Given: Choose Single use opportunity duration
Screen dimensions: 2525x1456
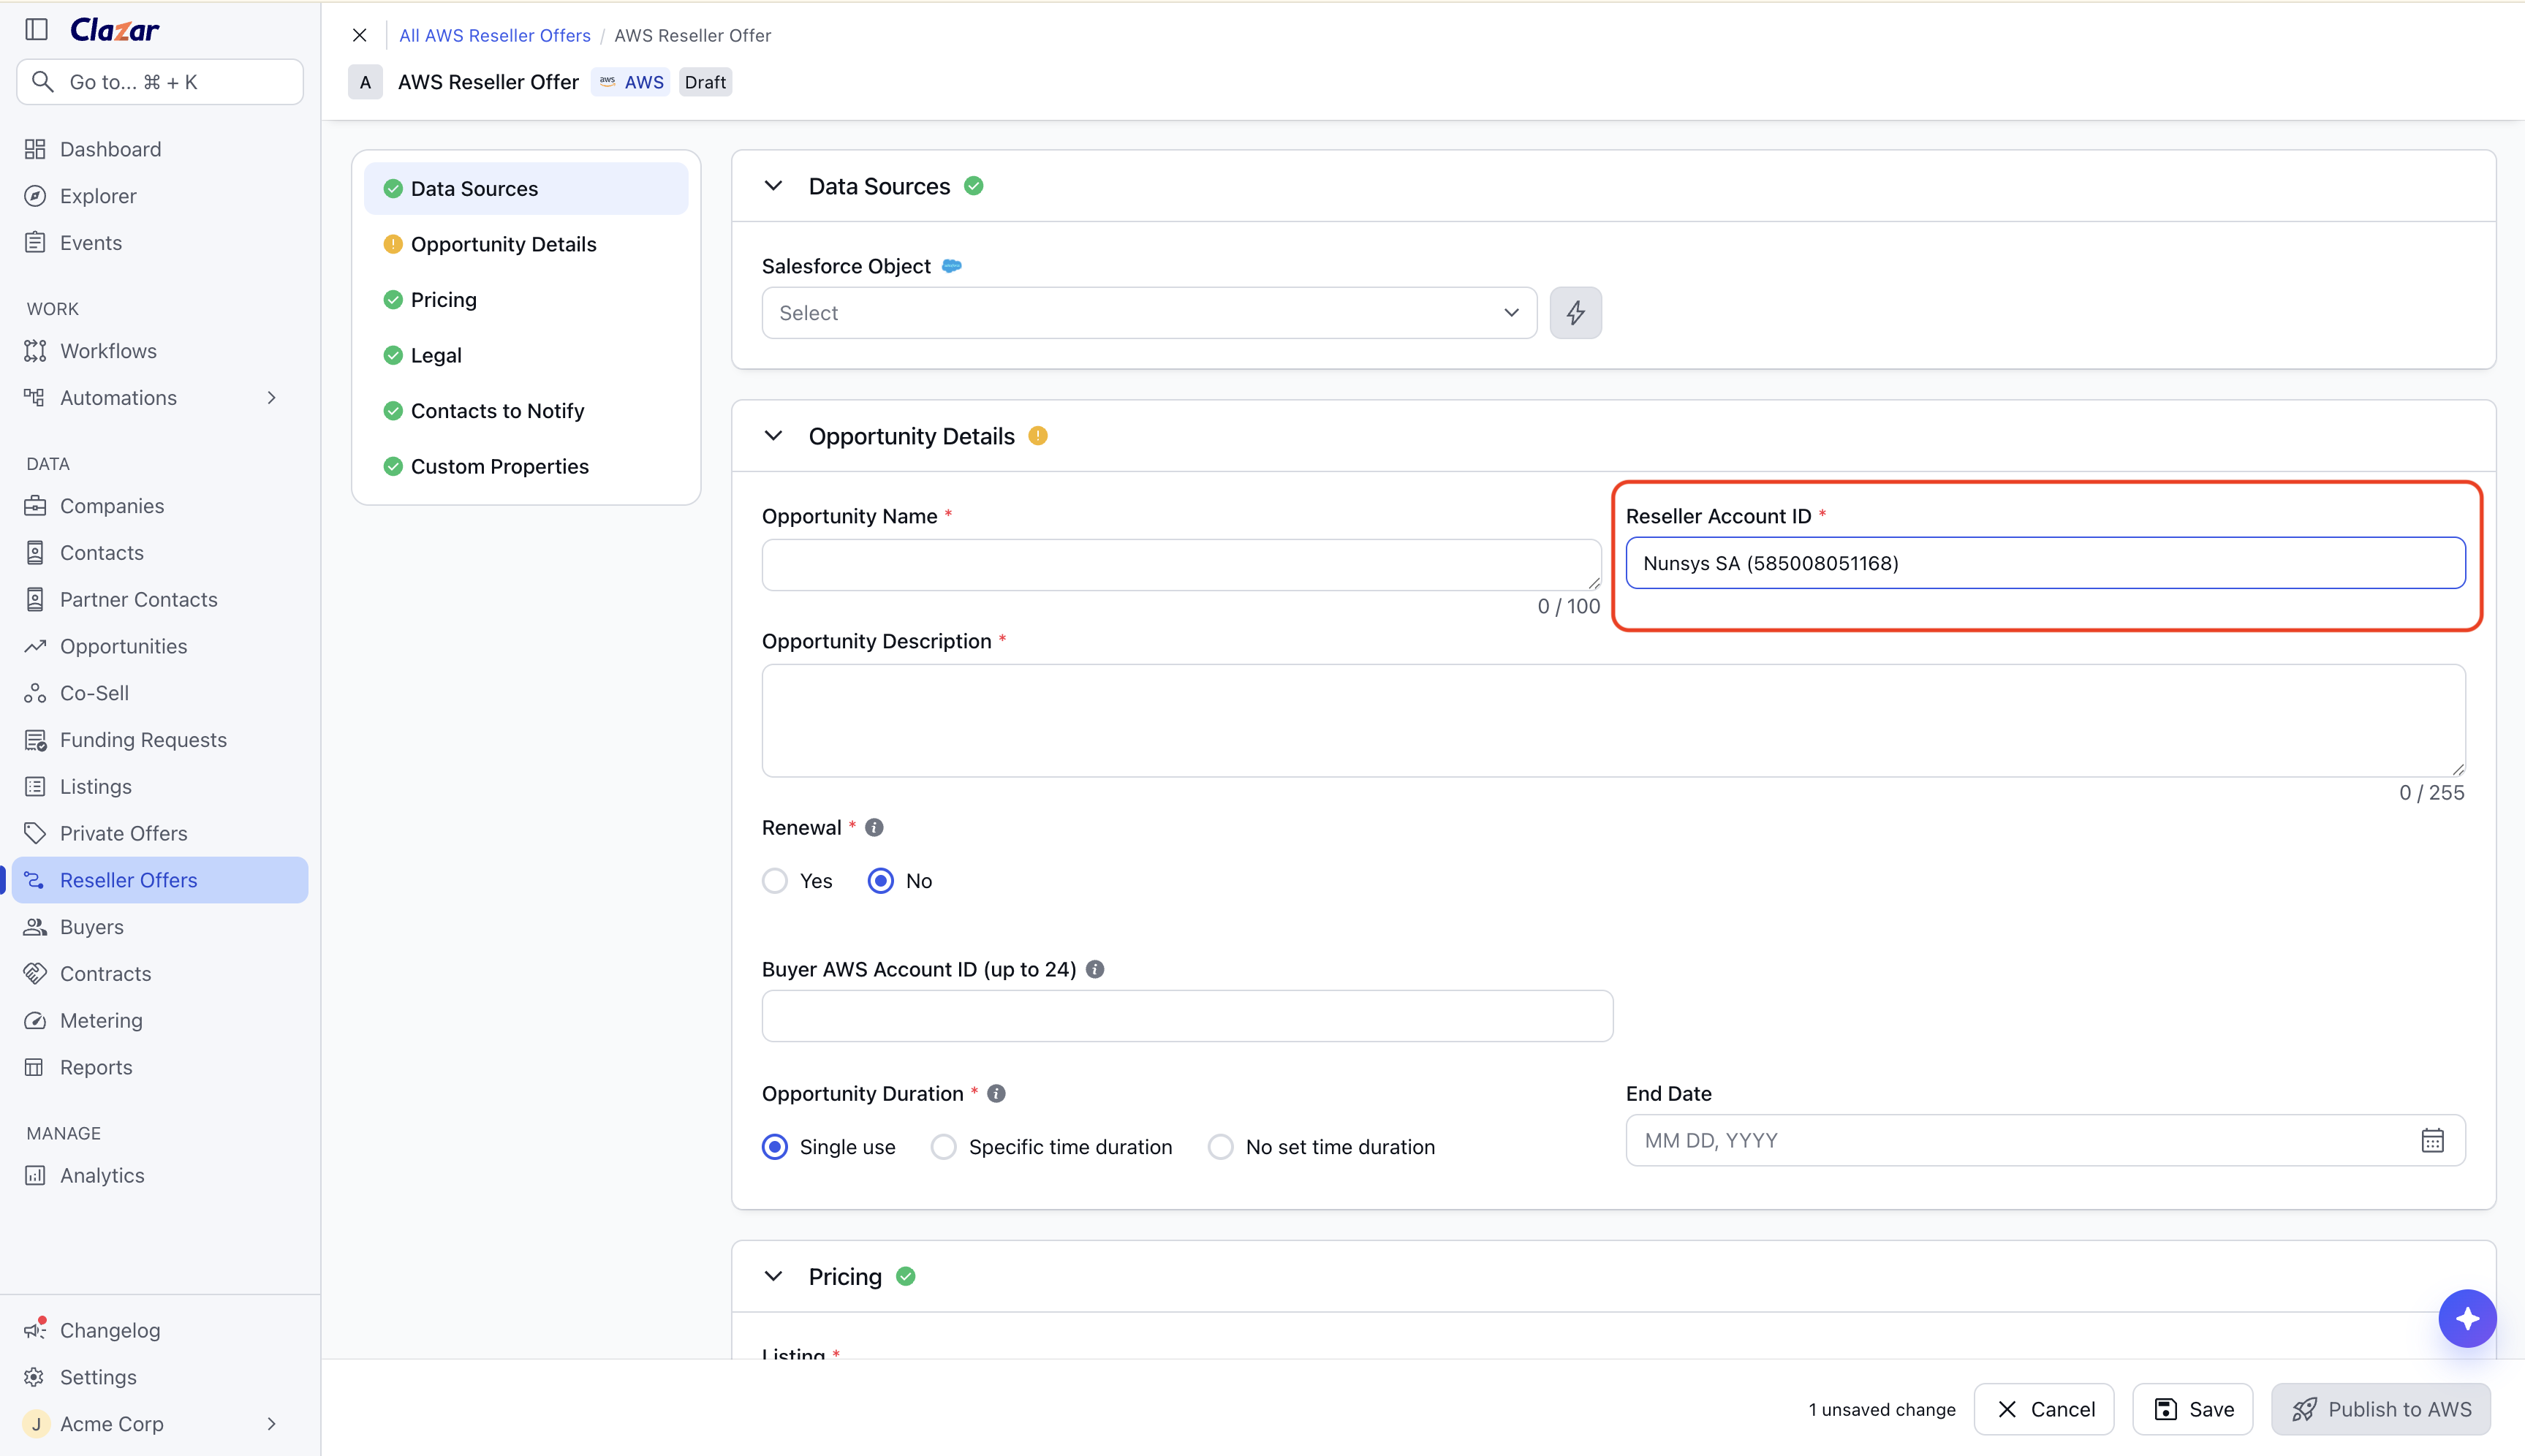Looking at the screenshot, I should (x=775, y=1147).
